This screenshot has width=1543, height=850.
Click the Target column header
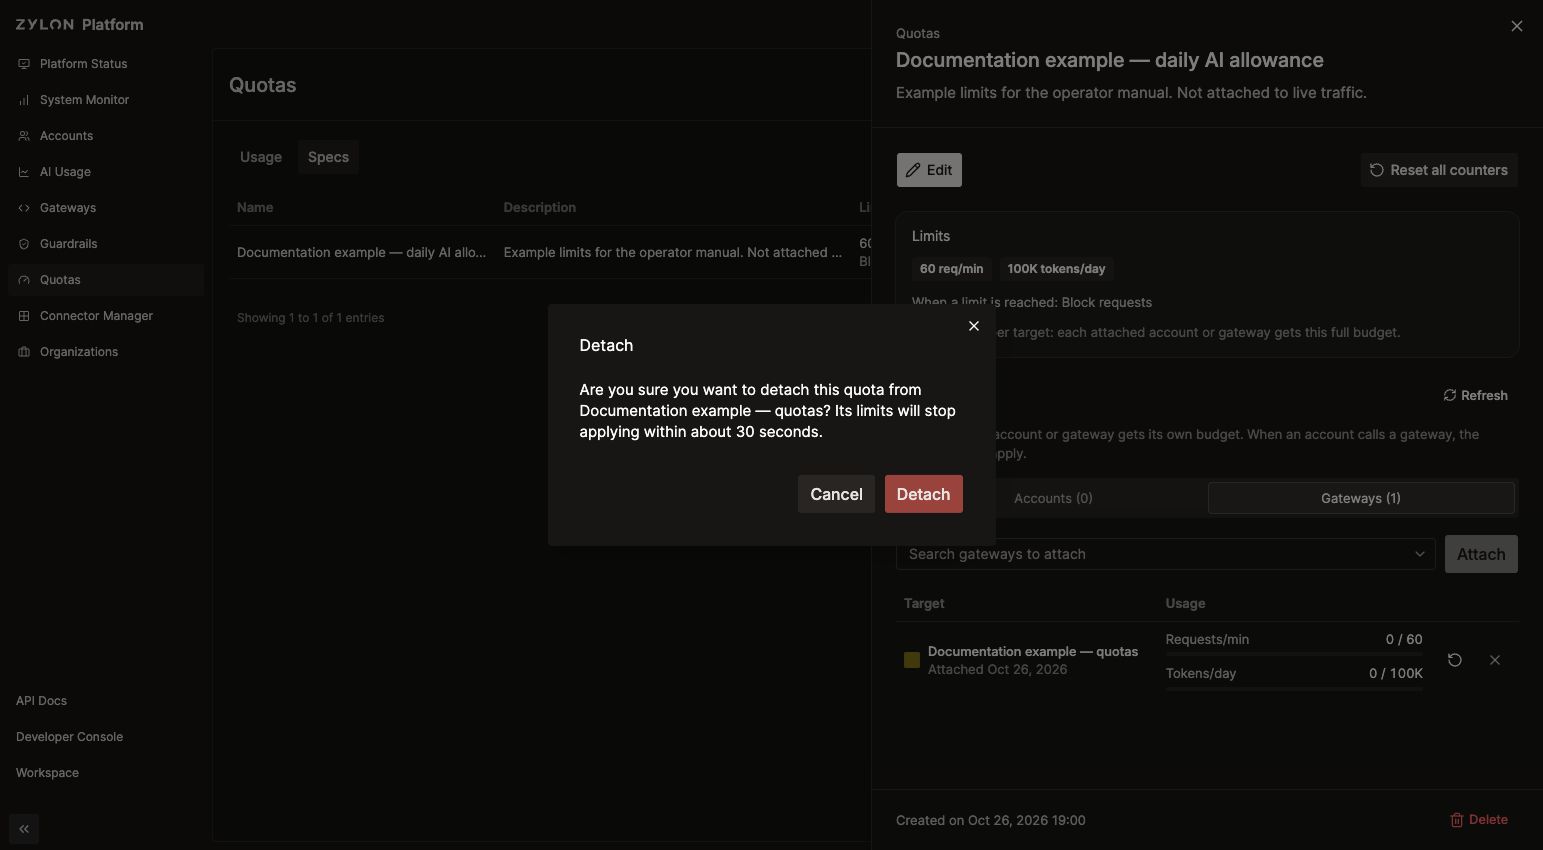[x=924, y=604]
